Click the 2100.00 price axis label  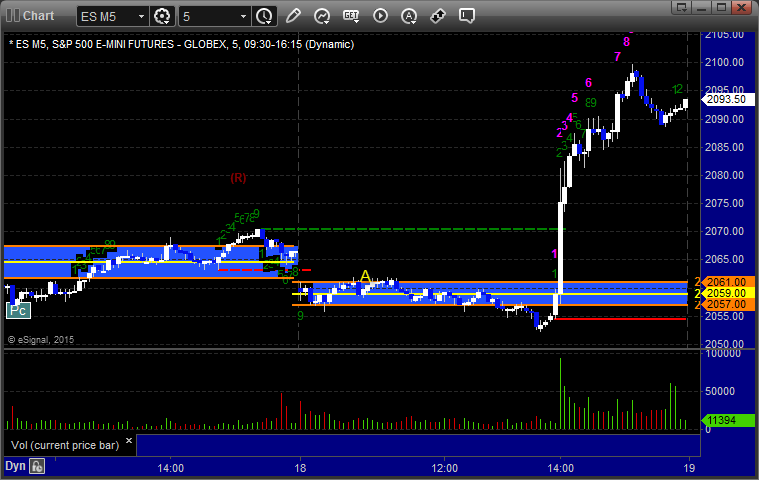coord(725,62)
